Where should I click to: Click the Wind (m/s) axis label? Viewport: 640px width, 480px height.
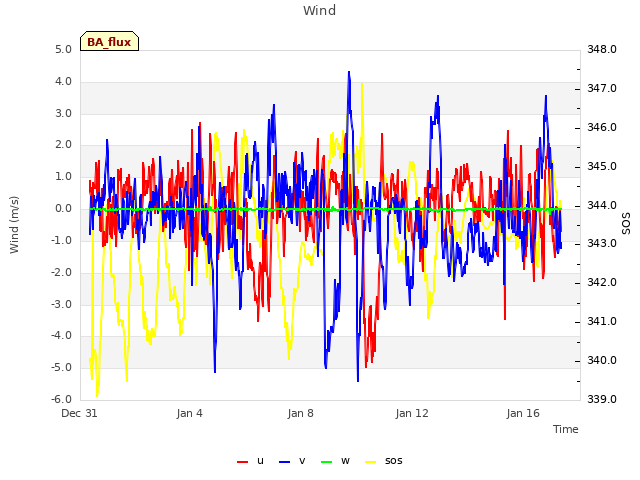(x=14, y=225)
